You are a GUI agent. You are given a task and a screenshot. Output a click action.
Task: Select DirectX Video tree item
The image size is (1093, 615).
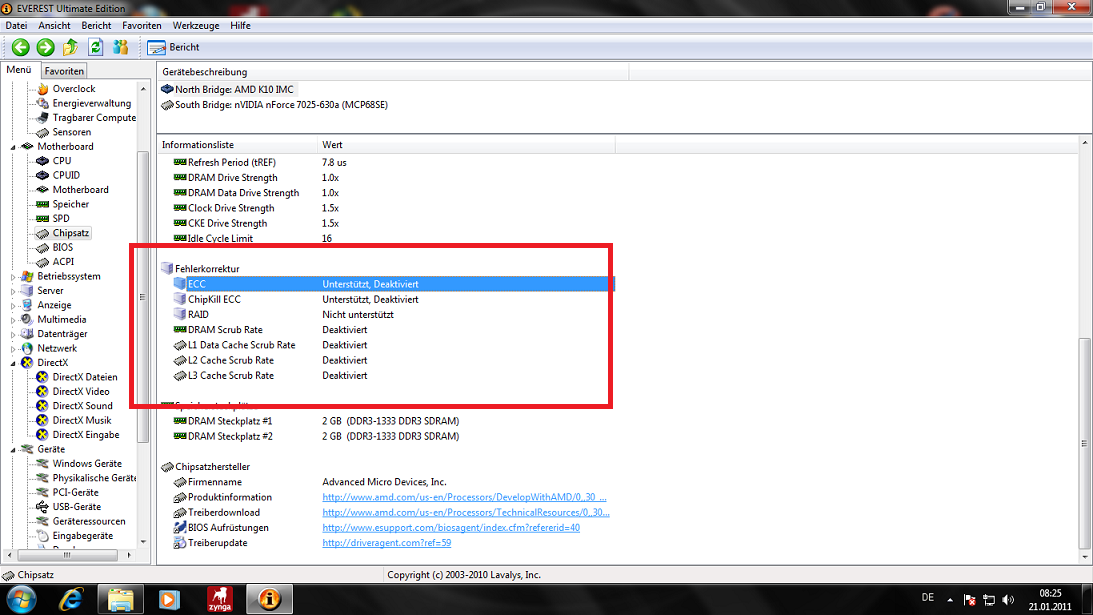(81, 392)
